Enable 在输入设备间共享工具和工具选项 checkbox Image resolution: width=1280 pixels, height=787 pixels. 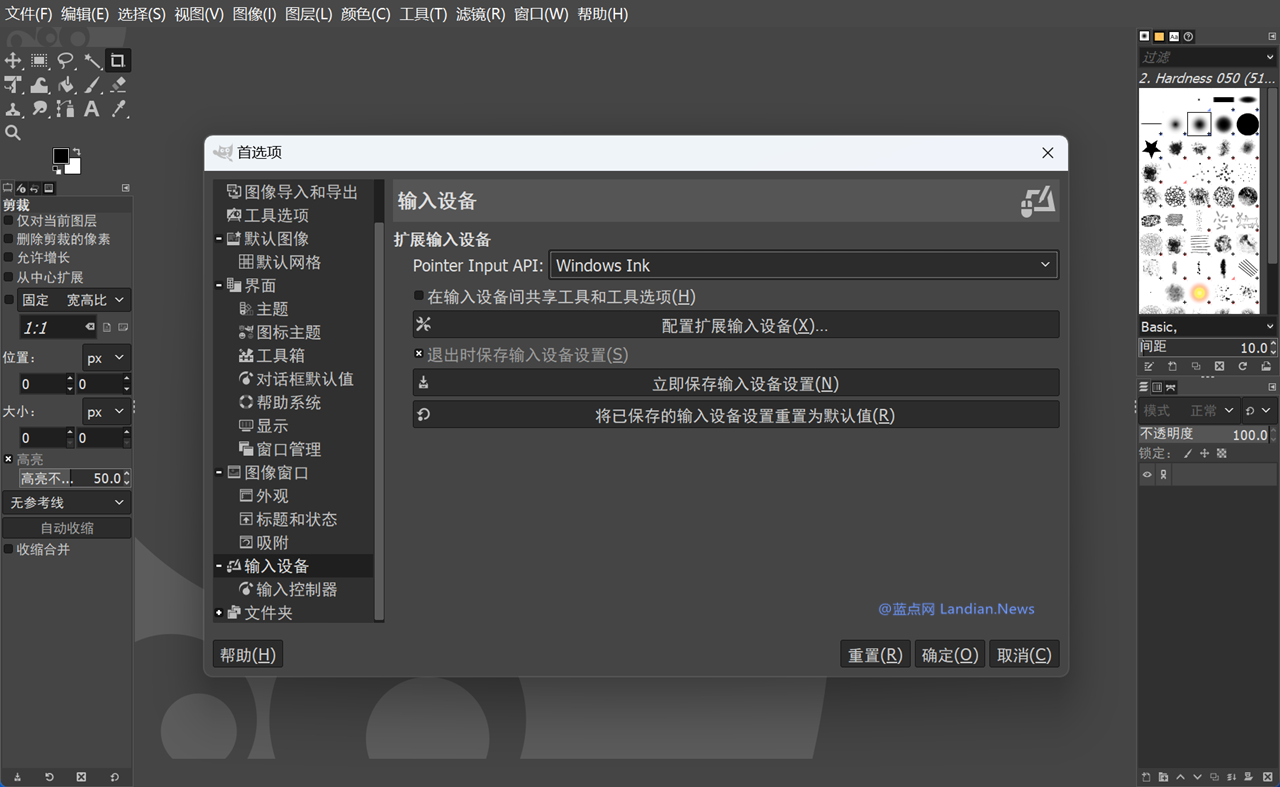[419, 296]
